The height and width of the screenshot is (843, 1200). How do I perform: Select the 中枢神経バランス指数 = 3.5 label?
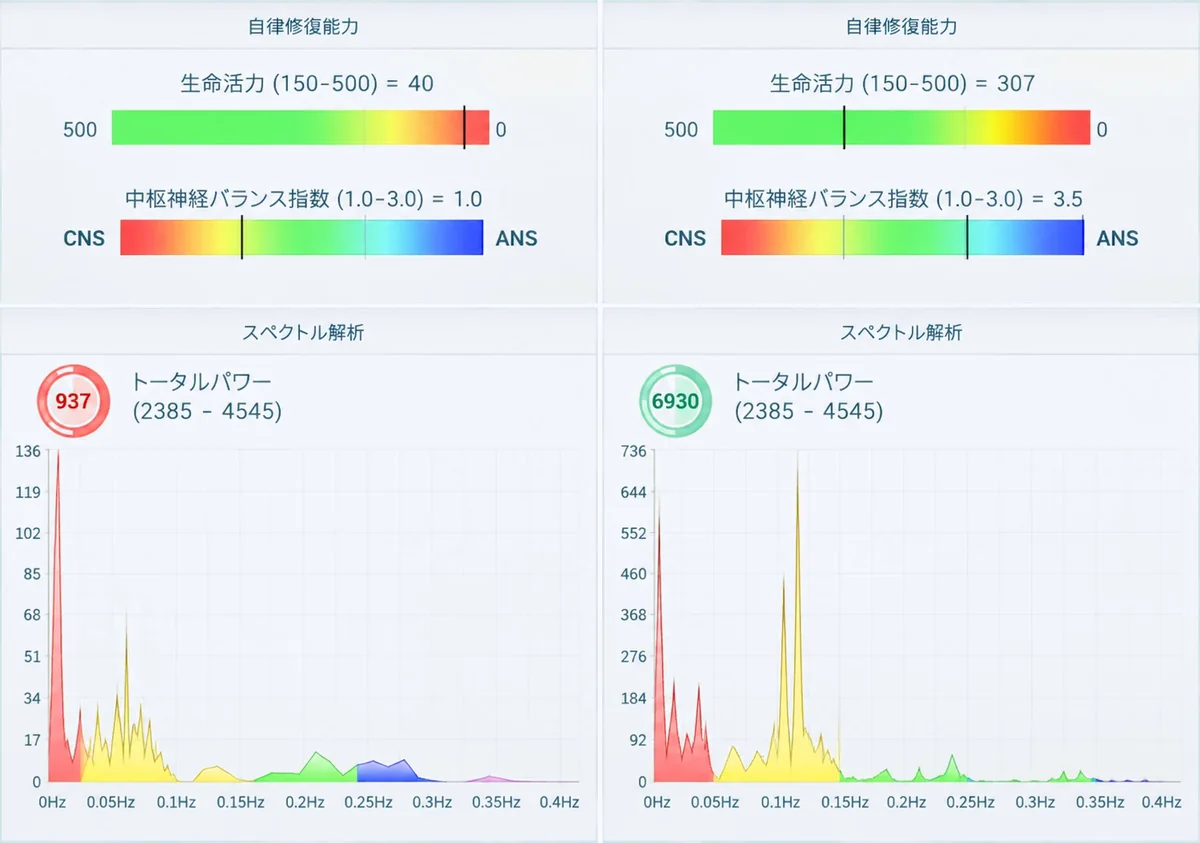tap(903, 199)
